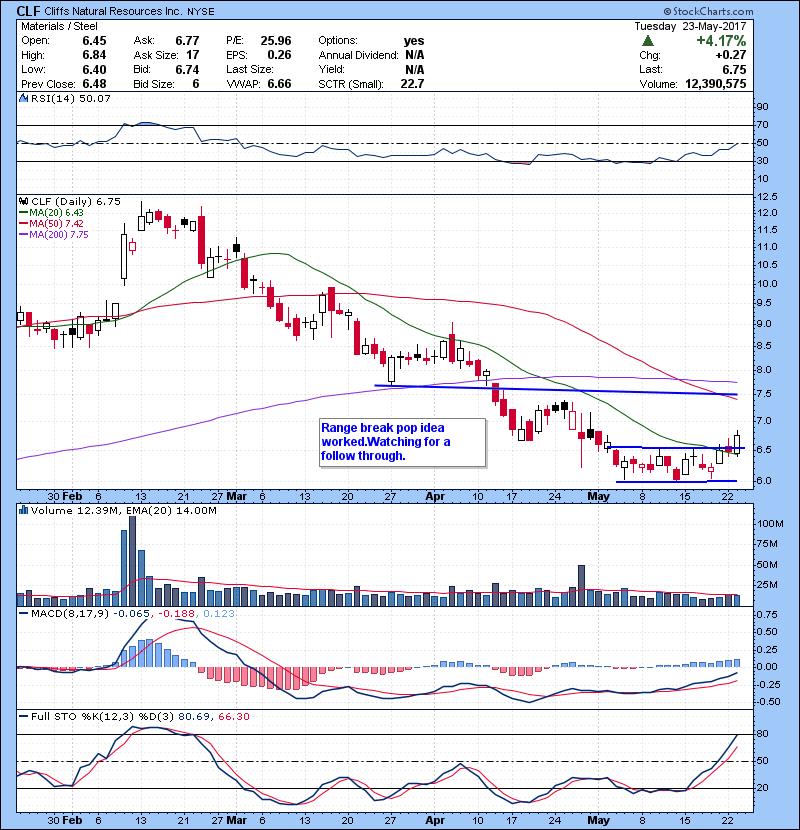Click the Range break pop idea annotation
Viewport: 800px width, 830px height.
click(402, 443)
